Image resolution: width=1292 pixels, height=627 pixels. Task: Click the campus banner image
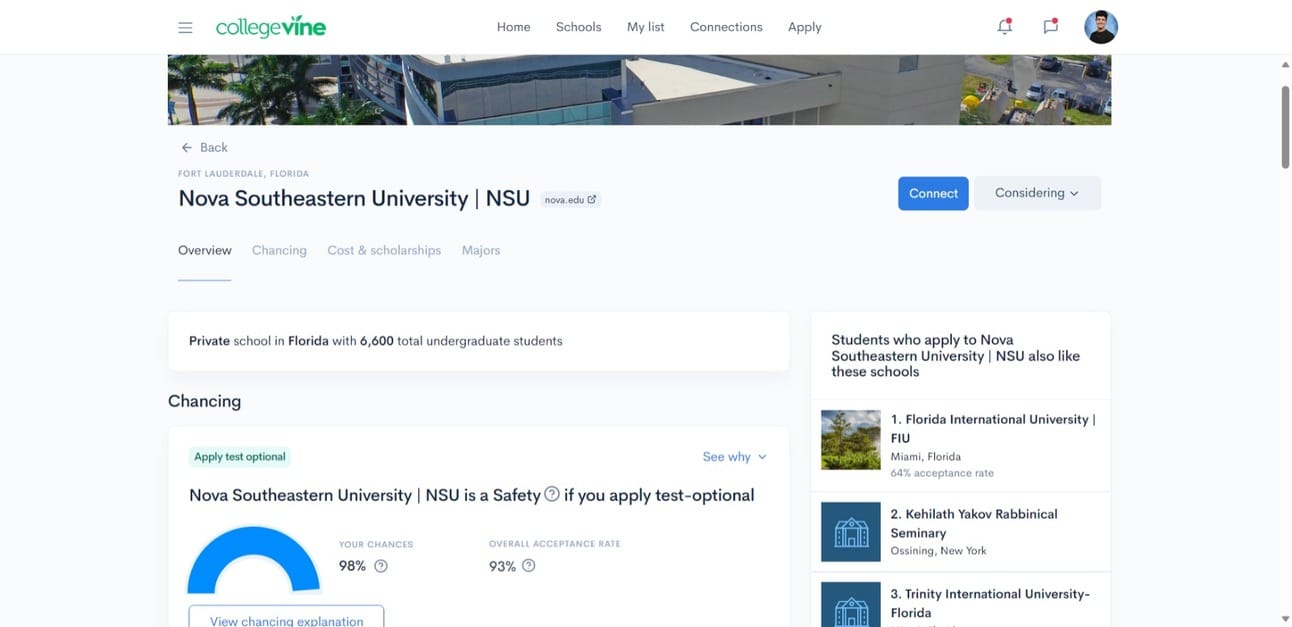pyautogui.click(x=639, y=90)
